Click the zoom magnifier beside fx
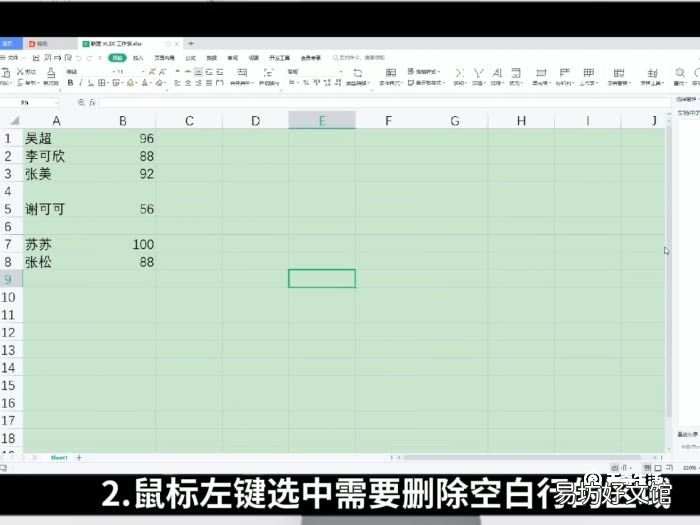The height and width of the screenshot is (525, 700). (81, 102)
